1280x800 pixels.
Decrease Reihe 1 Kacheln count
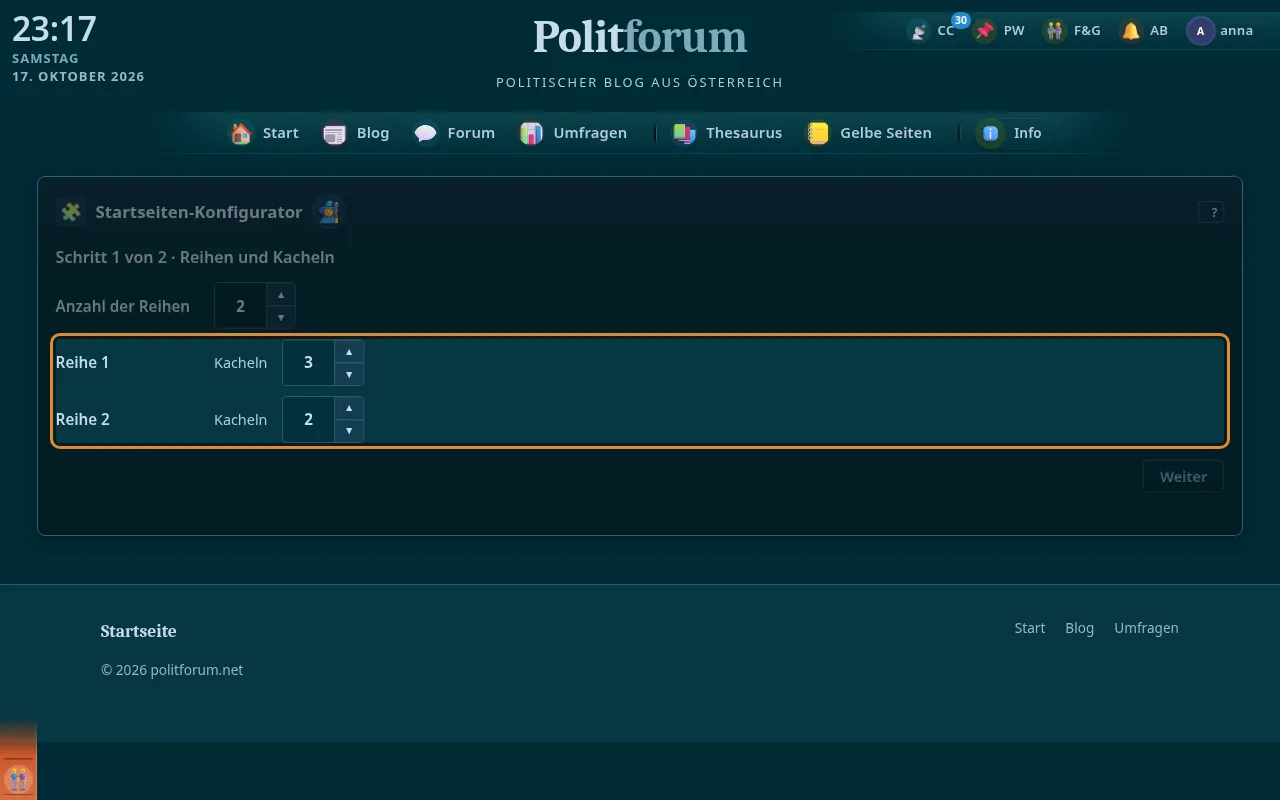pyautogui.click(x=349, y=374)
